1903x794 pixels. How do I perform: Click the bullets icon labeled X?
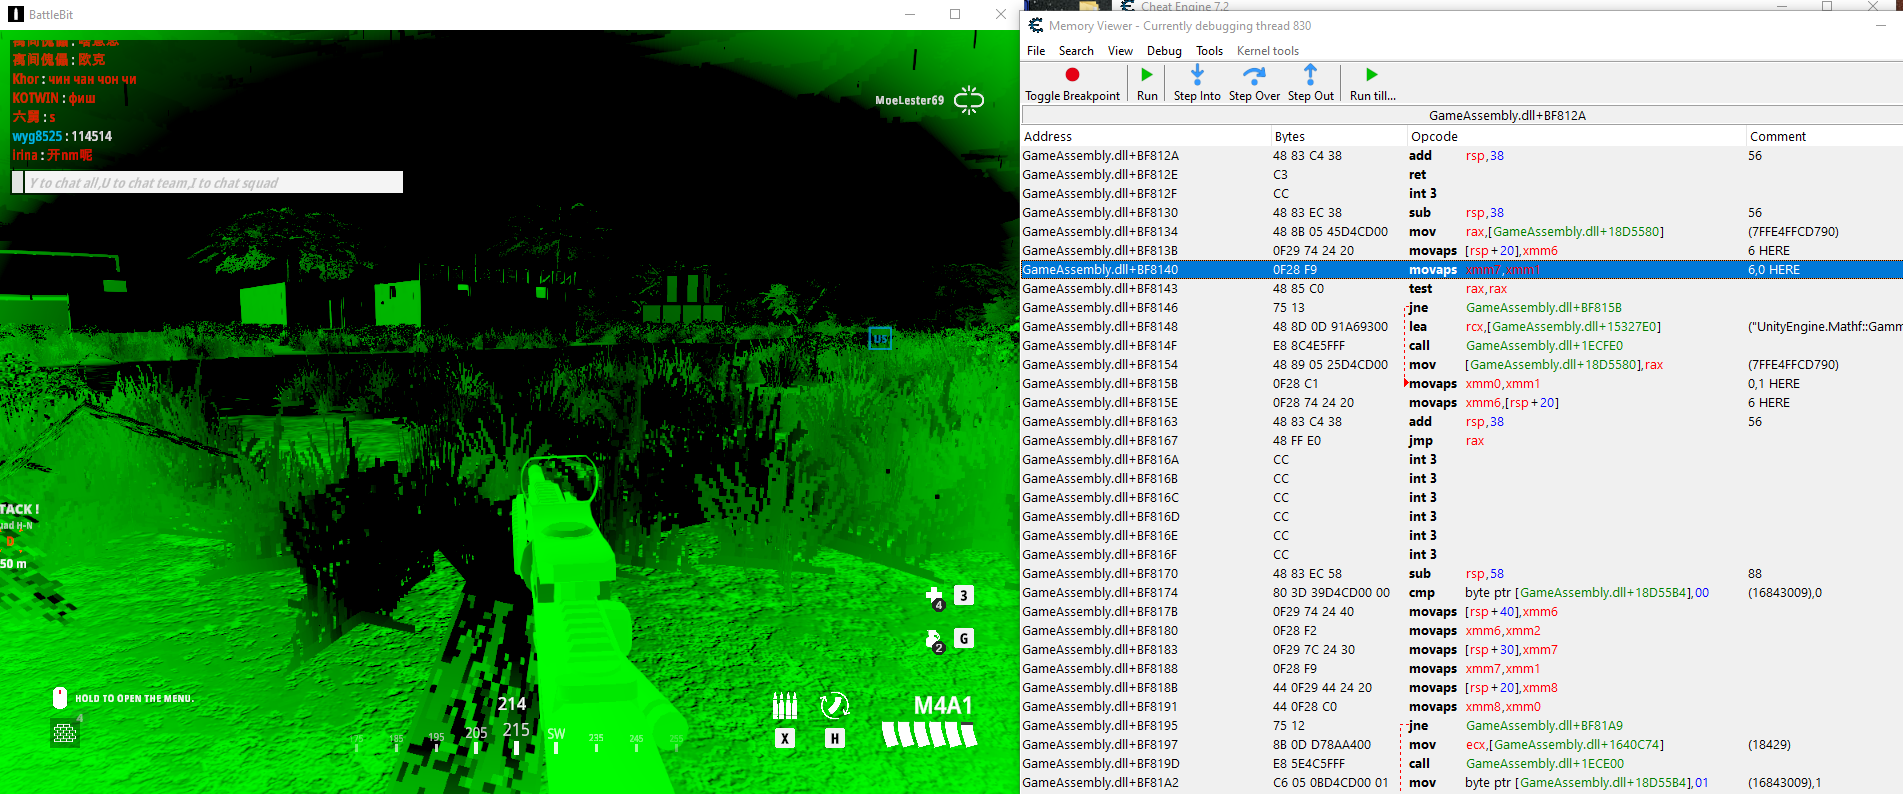(x=785, y=706)
